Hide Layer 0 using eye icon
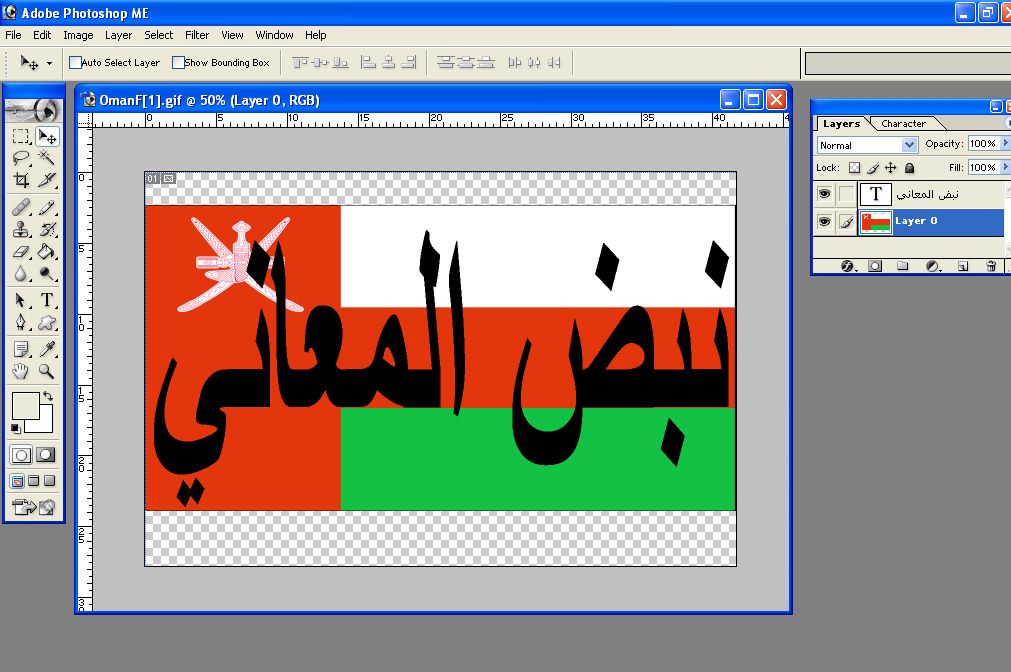Screen dimensions: 1011x672 pyautogui.click(x=824, y=222)
